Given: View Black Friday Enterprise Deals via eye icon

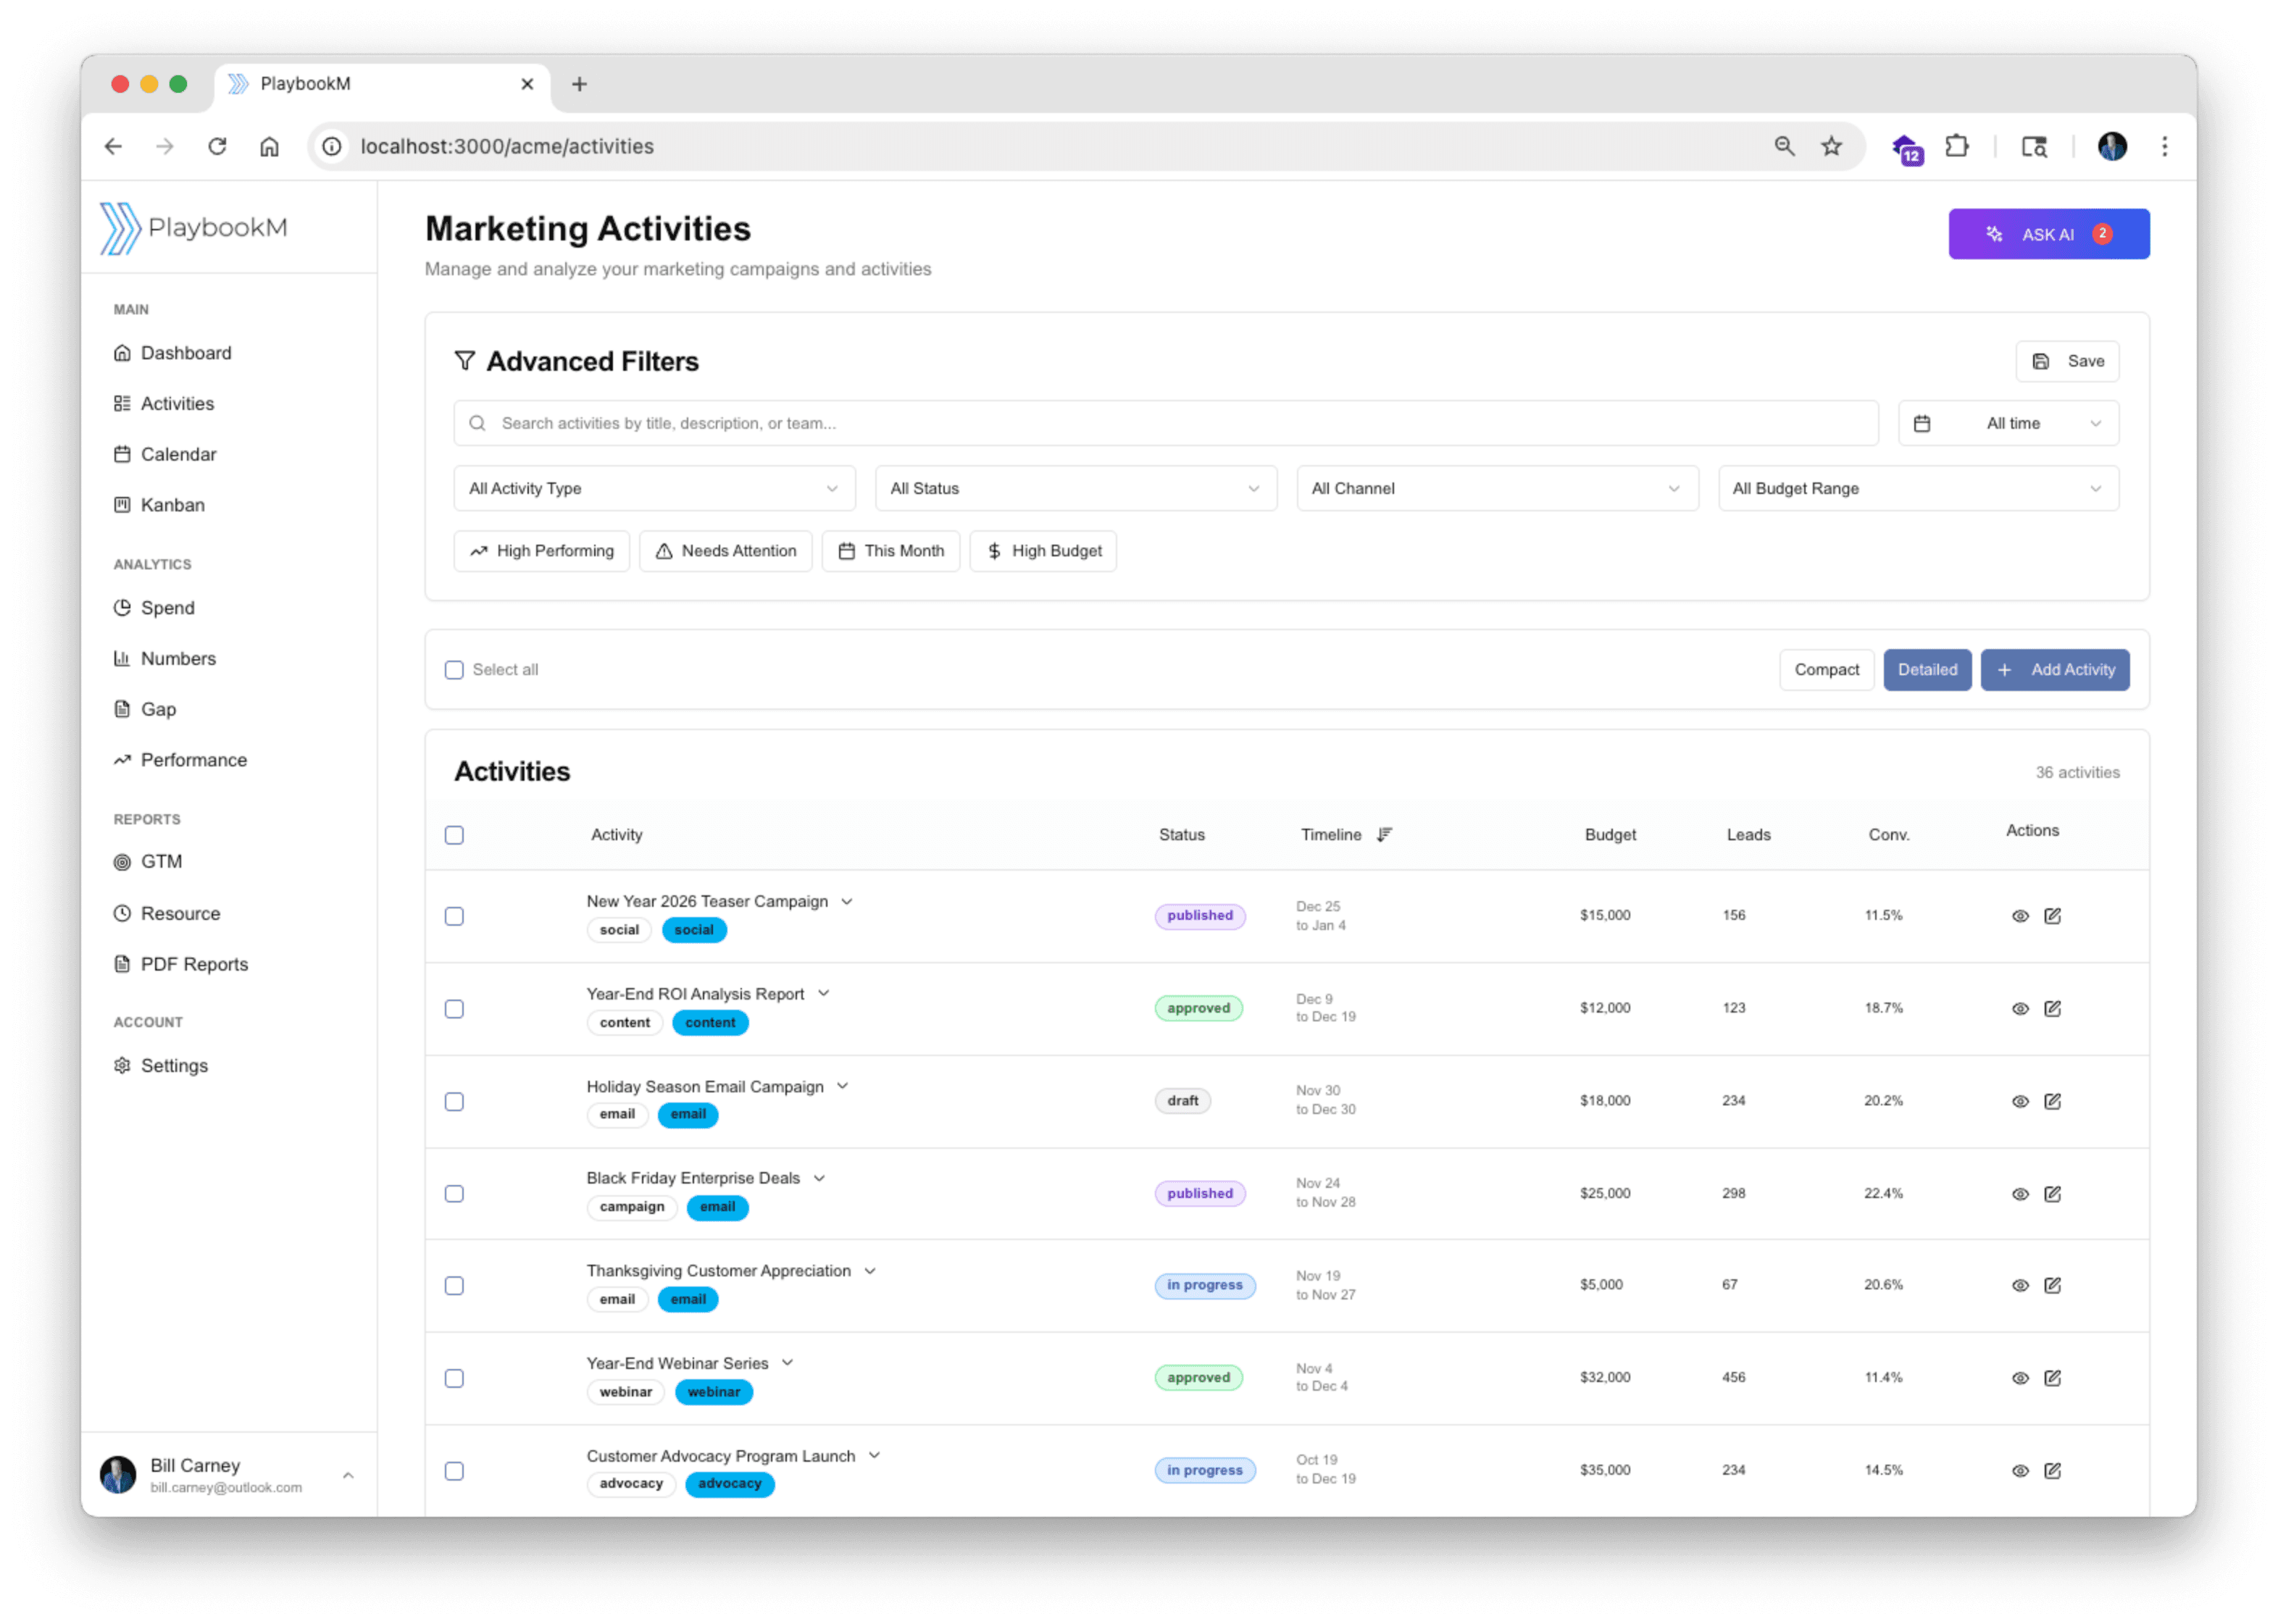Looking at the screenshot, I should point(2020,1194).
